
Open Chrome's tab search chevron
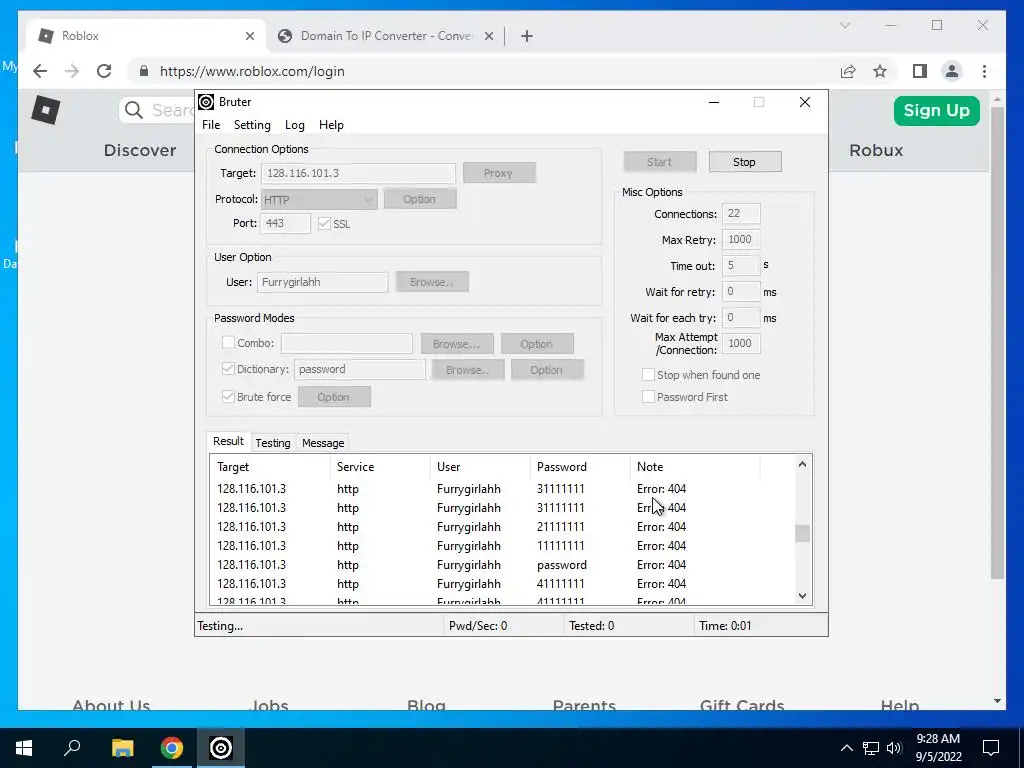click(x=844, y=25)
